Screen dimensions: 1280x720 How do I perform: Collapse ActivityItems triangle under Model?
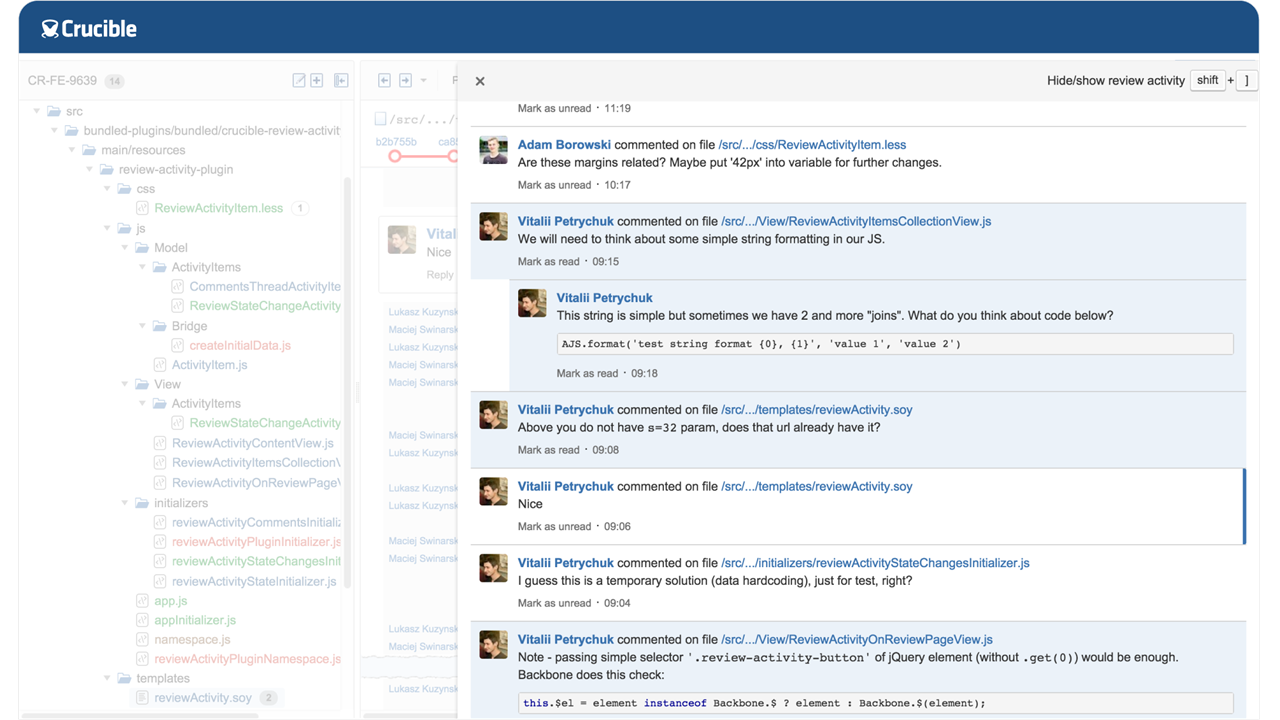pyautogui.click(x=143, y=267)
